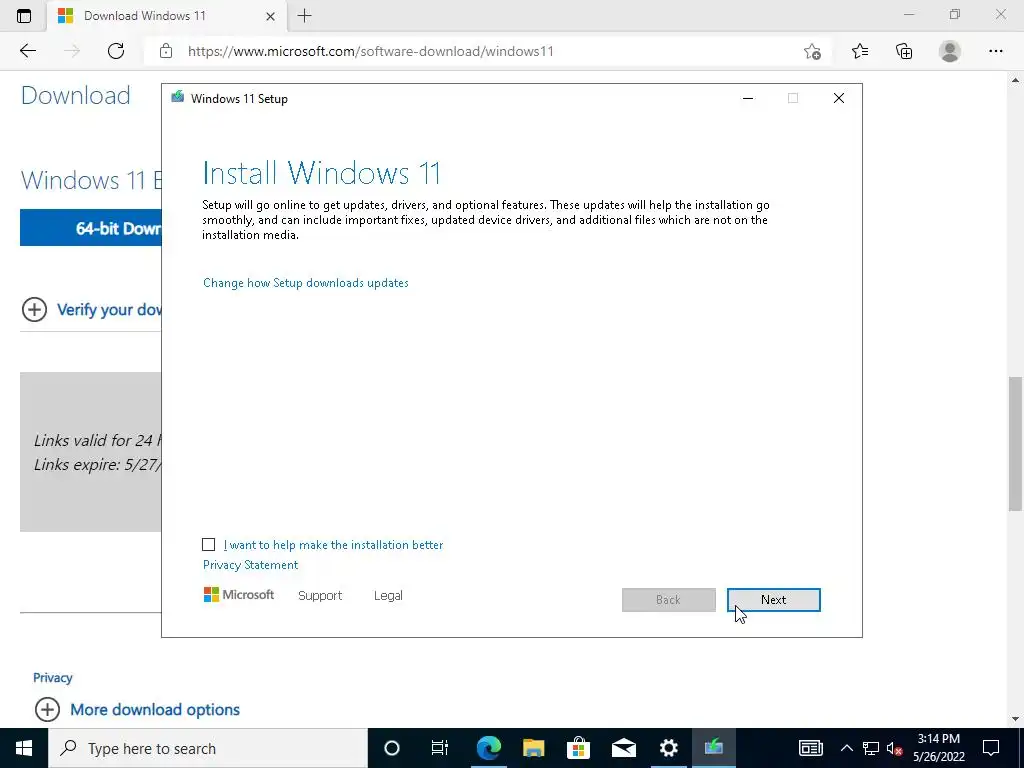Open File Explorer from the taskbar
The width and height of the screenshot is (1024, 768).
[534, 748]
